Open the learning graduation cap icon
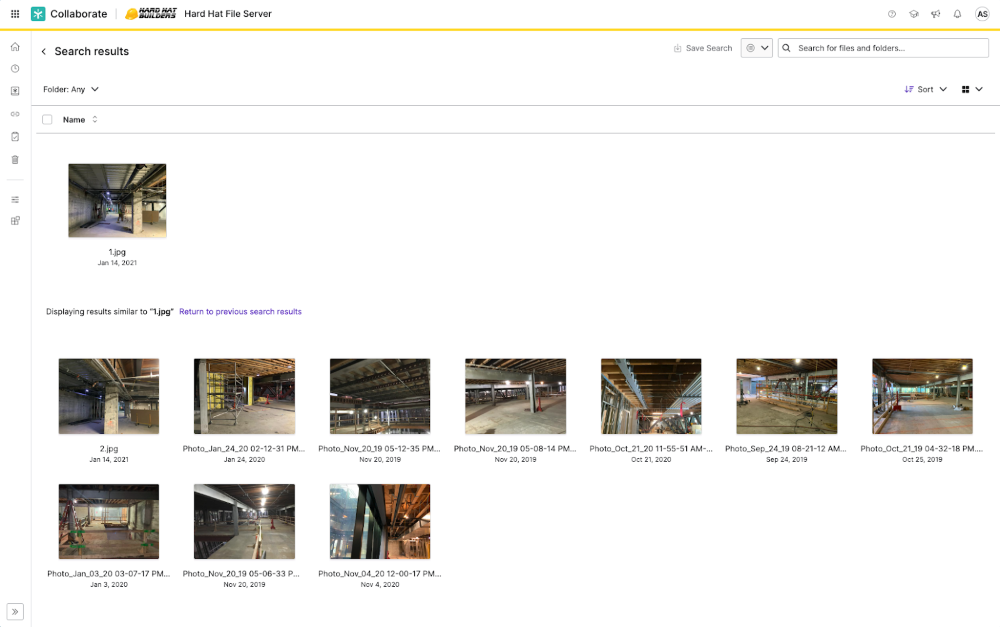Image resolution: width=1000 pixels, height=627 pixels. (913, 14)
